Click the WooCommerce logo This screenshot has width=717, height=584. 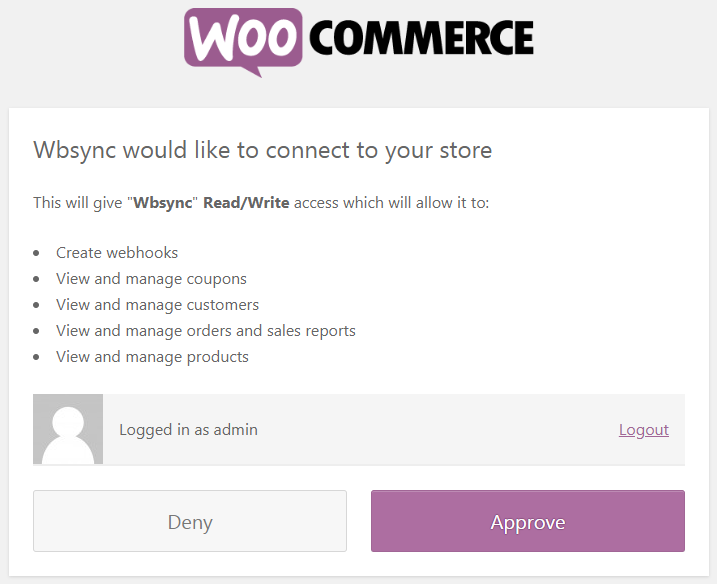tap(358, 40)
